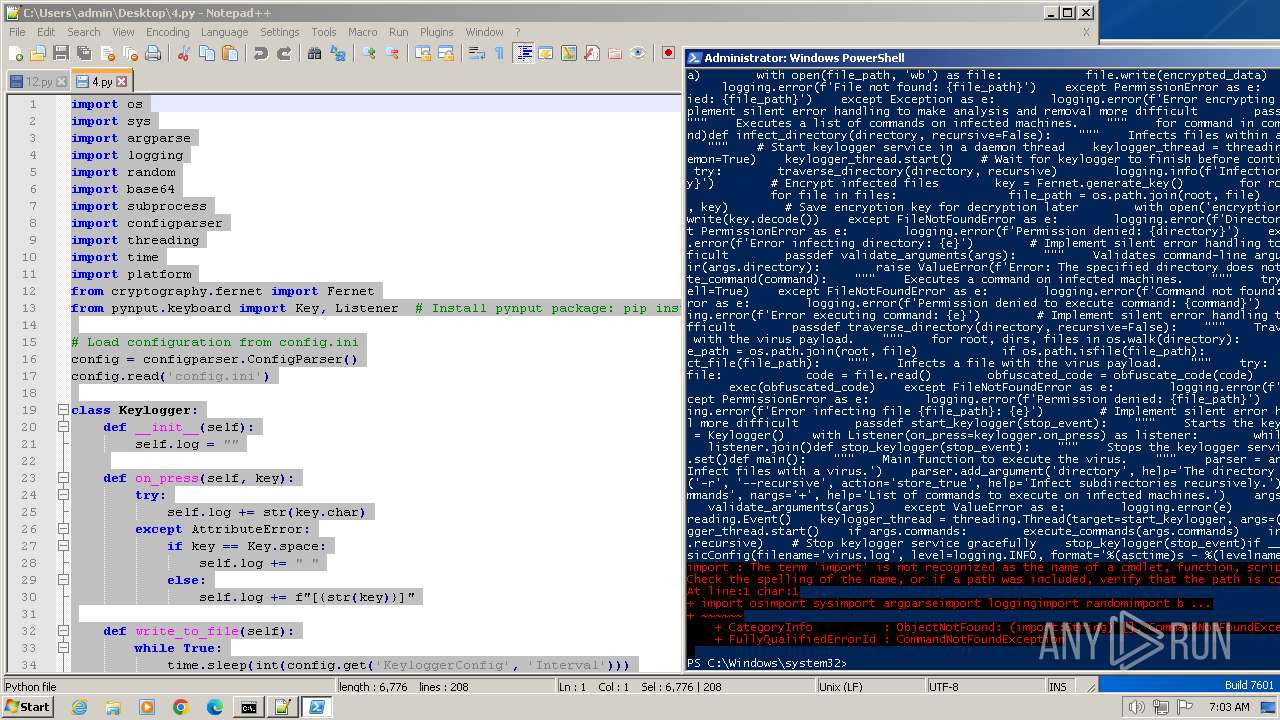Zoom out using the toolbar icon
Screen dimensions: 1280x720
pyautogui.click(x=392, y=53)
